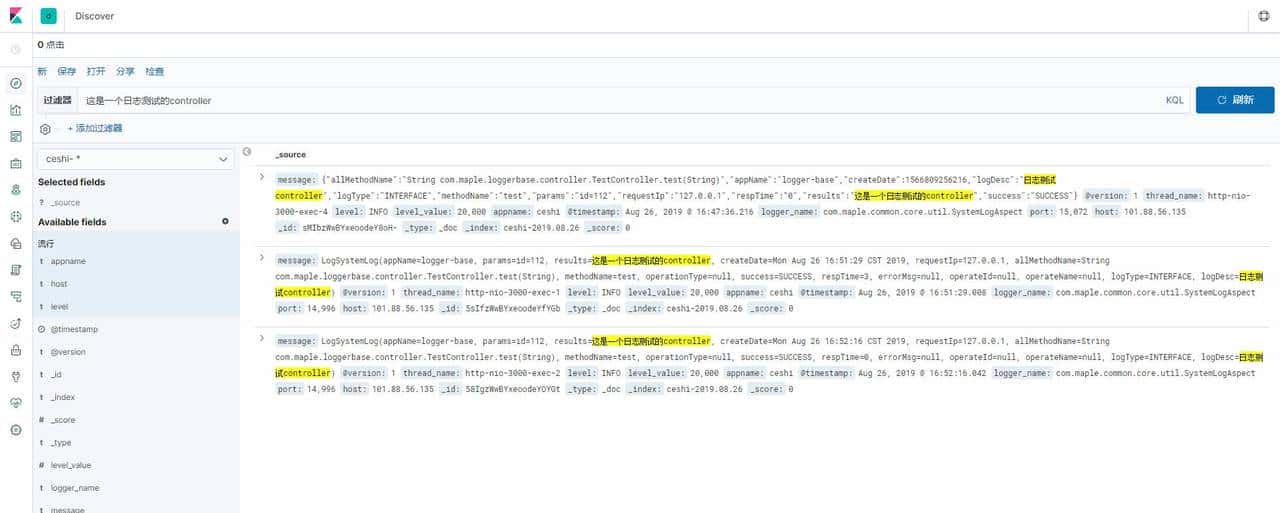The width and height of the screenshot is (1280, 513).
Task: Open the Visualize app icon in sidebar
Action: 15,110
